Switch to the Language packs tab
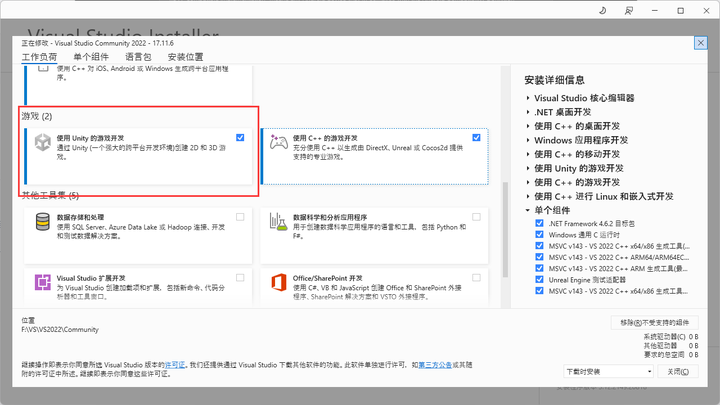 (138, 57)
